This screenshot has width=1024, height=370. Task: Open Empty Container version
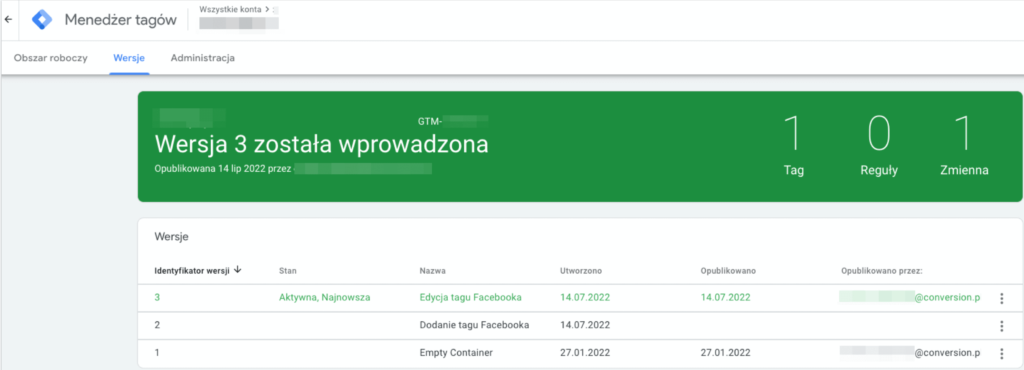(456, 352)
